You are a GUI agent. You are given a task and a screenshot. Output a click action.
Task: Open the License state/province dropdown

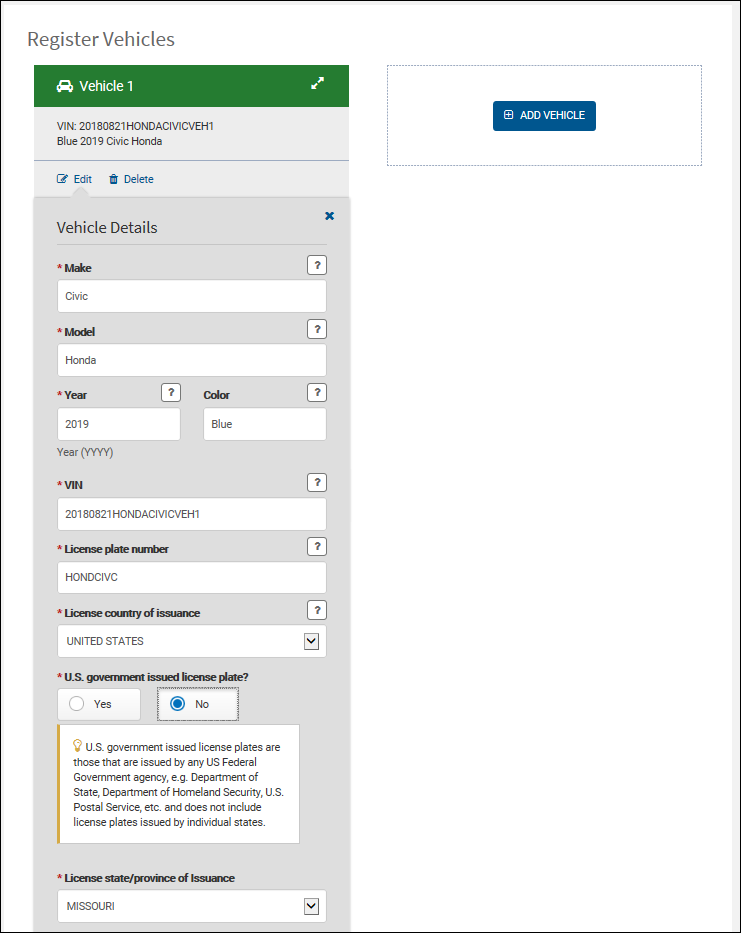pyautogui.click(x=192, y=906)
